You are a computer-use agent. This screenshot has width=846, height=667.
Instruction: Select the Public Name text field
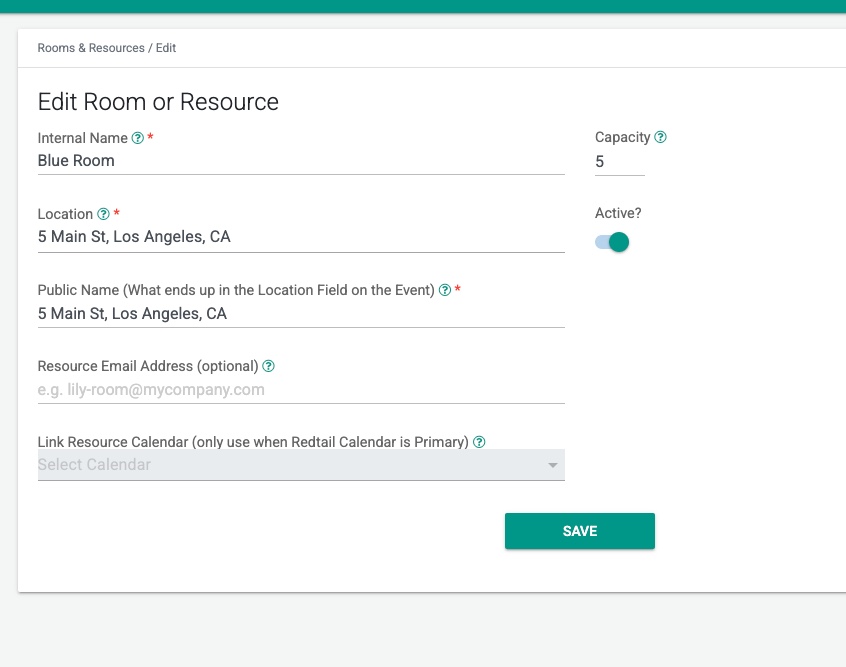pyautogui.click(x=300, y=313)
